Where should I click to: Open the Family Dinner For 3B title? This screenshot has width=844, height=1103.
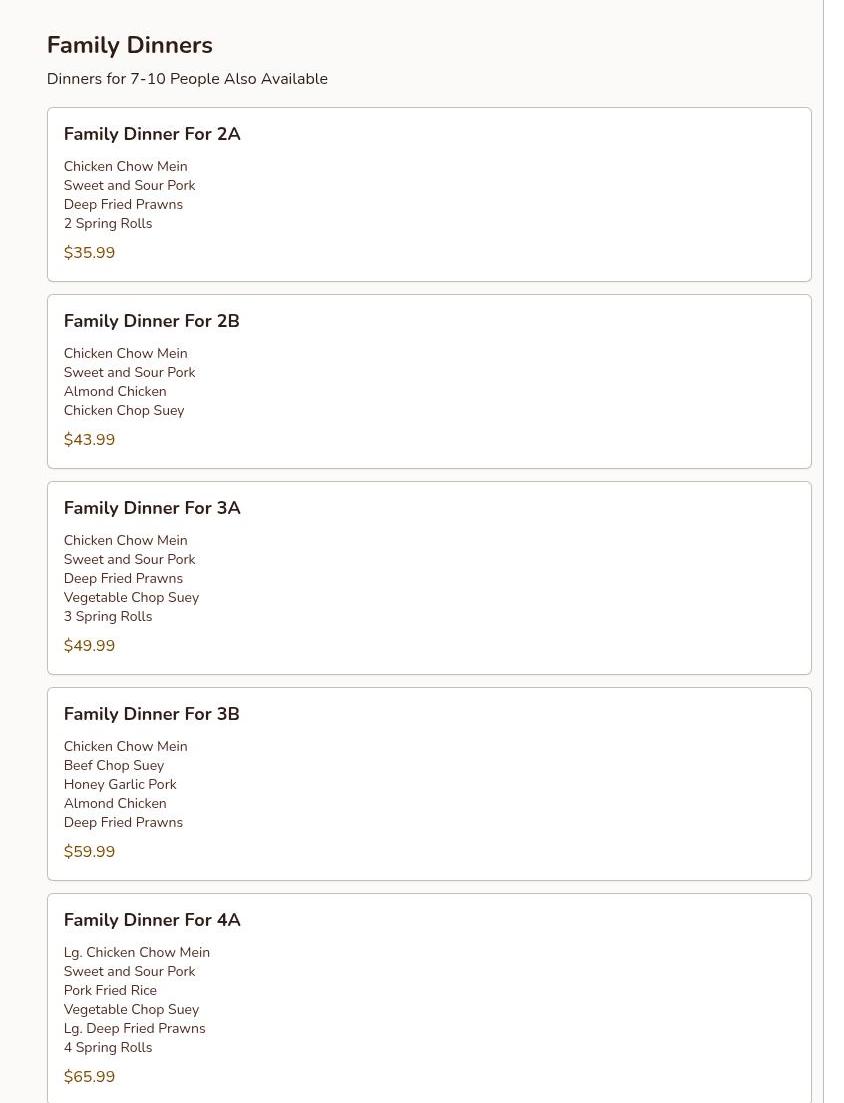pyautogui.click(x=152, y=714)
